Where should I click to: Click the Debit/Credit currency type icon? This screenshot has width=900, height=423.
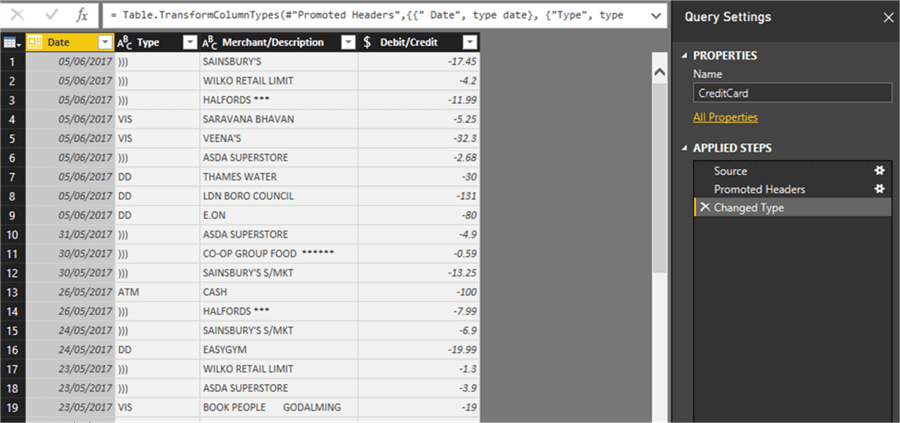click(x=367, y=42)
